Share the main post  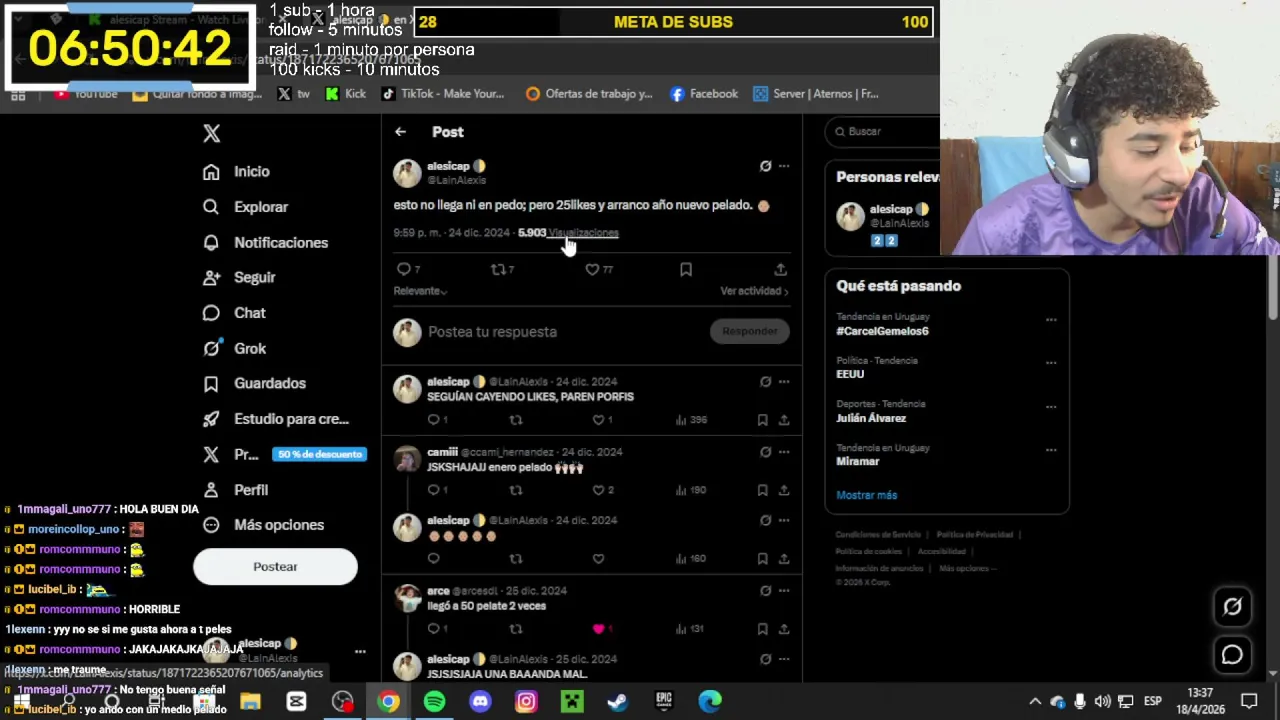(x=780, y=269)
